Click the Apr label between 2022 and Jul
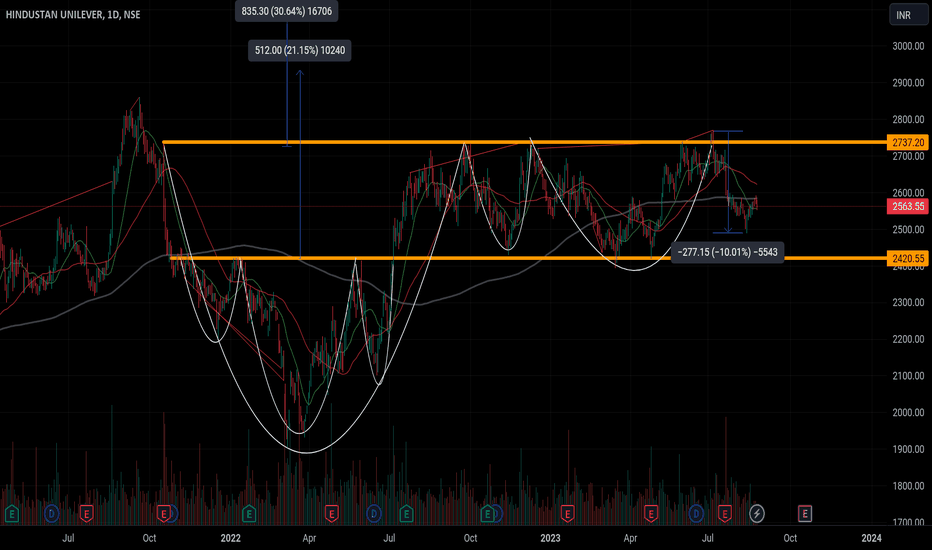The height and width of the screenshot is (550, 932). tap(309, 538)
